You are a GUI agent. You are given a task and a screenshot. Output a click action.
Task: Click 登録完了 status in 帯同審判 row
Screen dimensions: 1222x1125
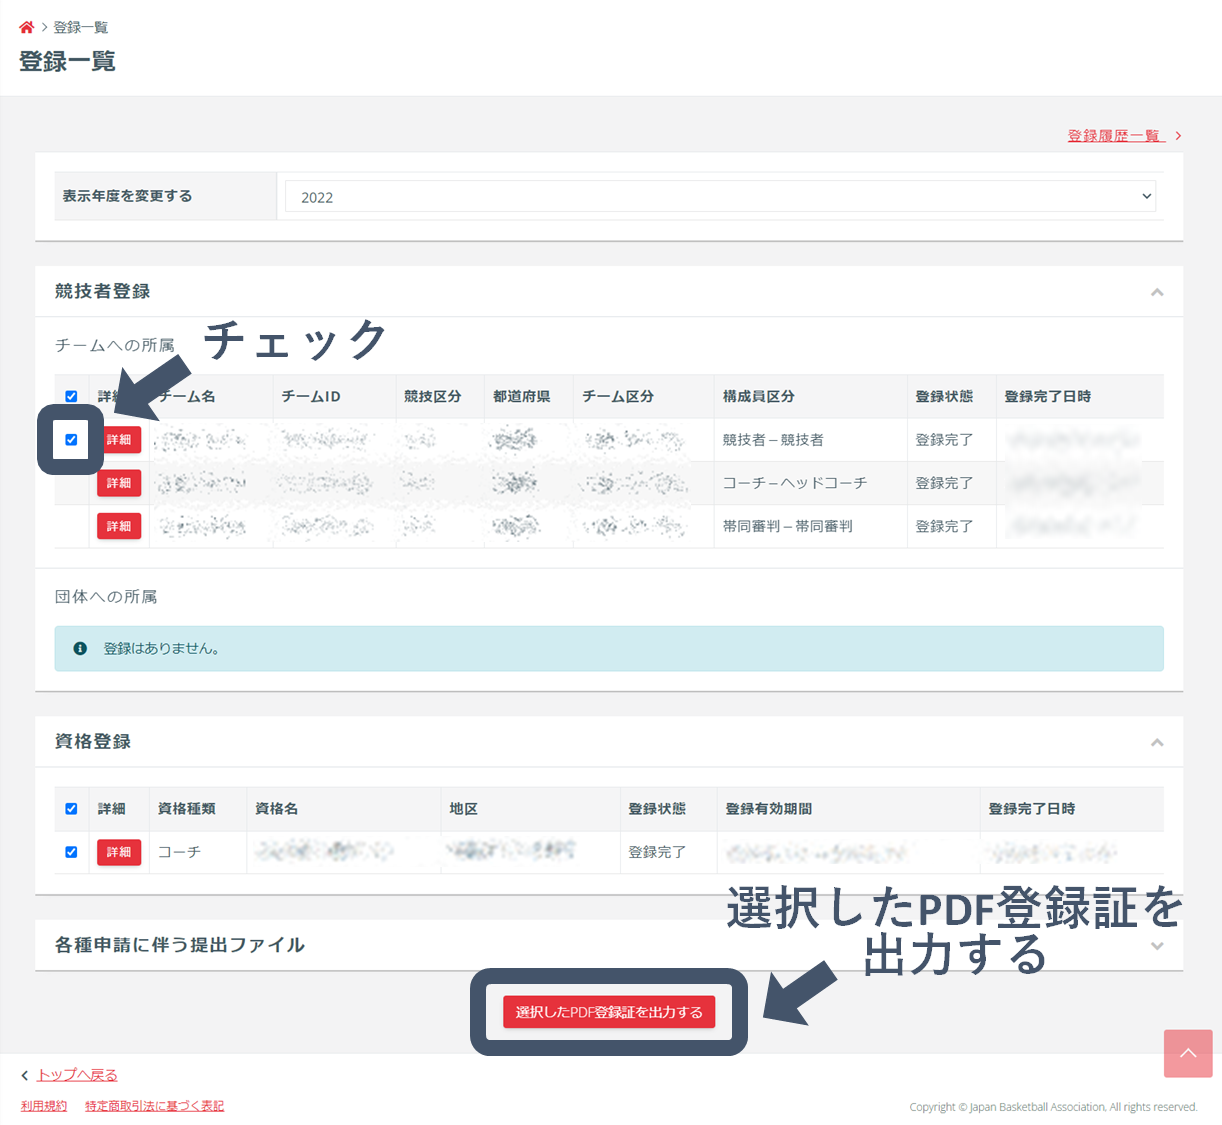(x=944, y=526)
